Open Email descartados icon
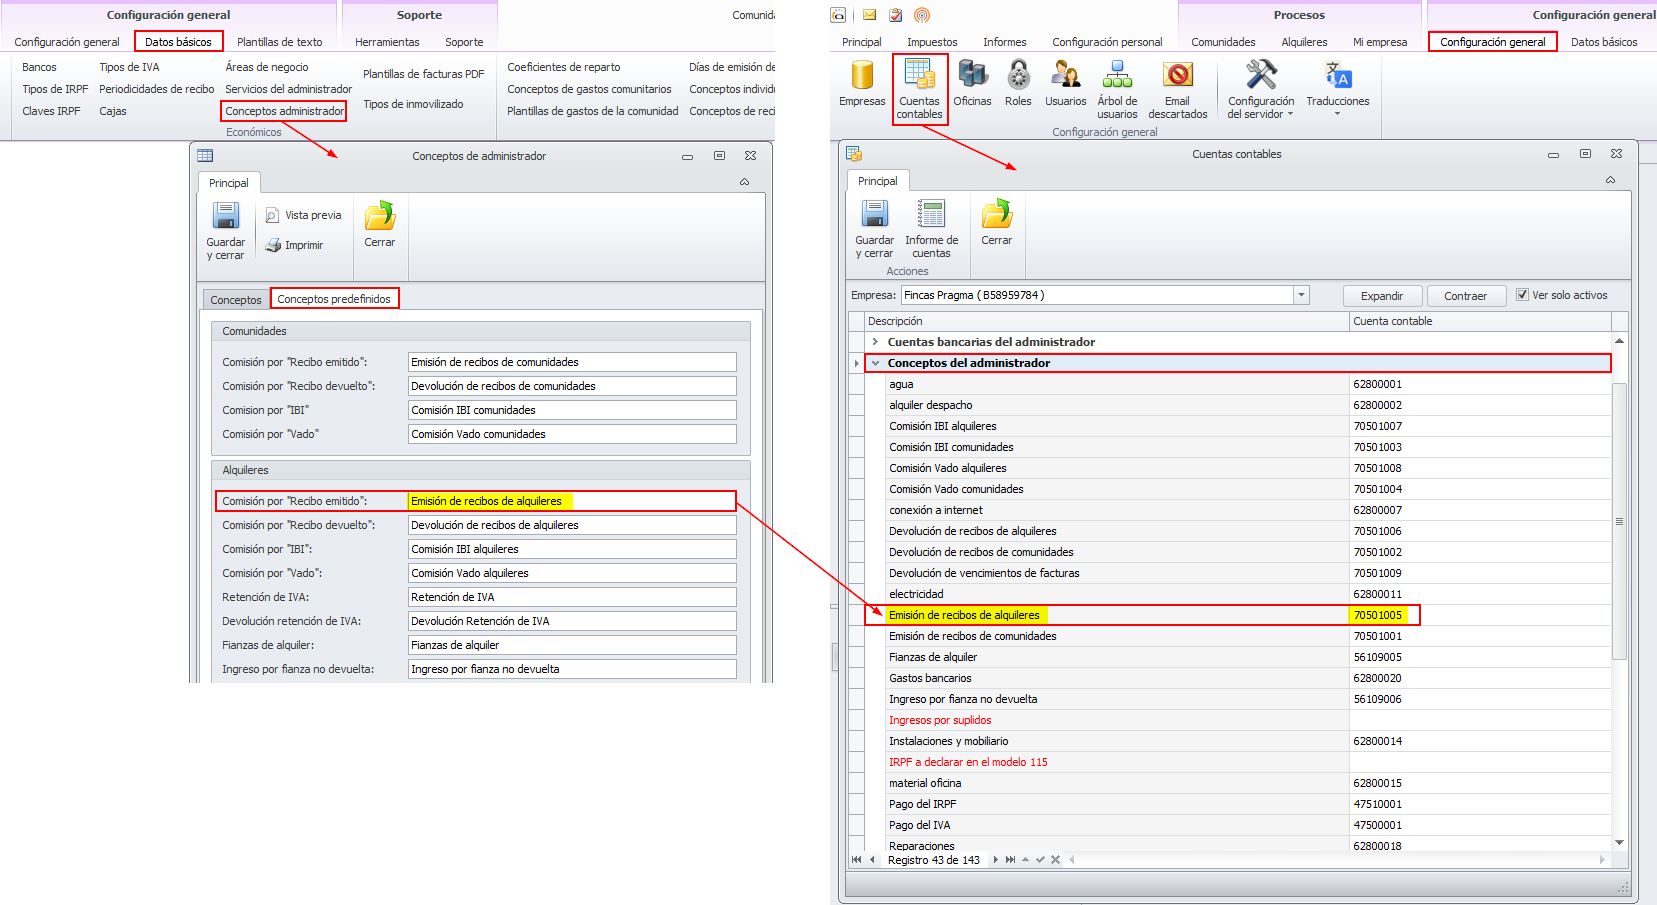The height and width of the screenshot is (905, 1657). tap(1178, 89)
